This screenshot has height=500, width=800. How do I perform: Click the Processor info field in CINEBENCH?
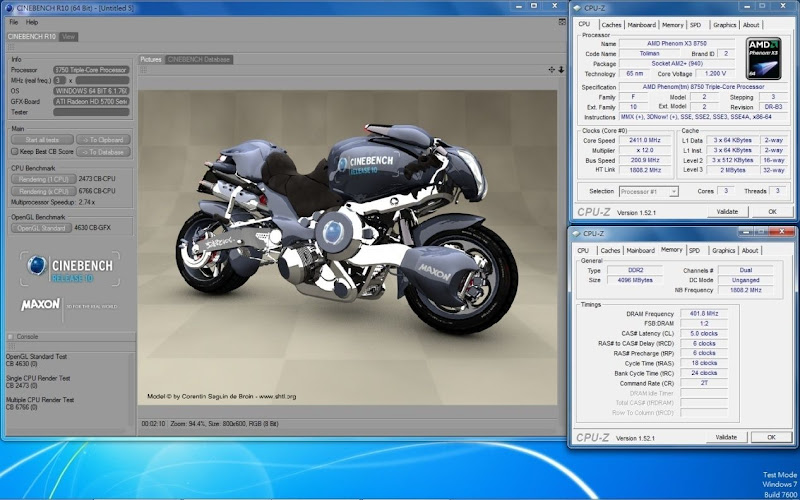click(x=91, y=70)
